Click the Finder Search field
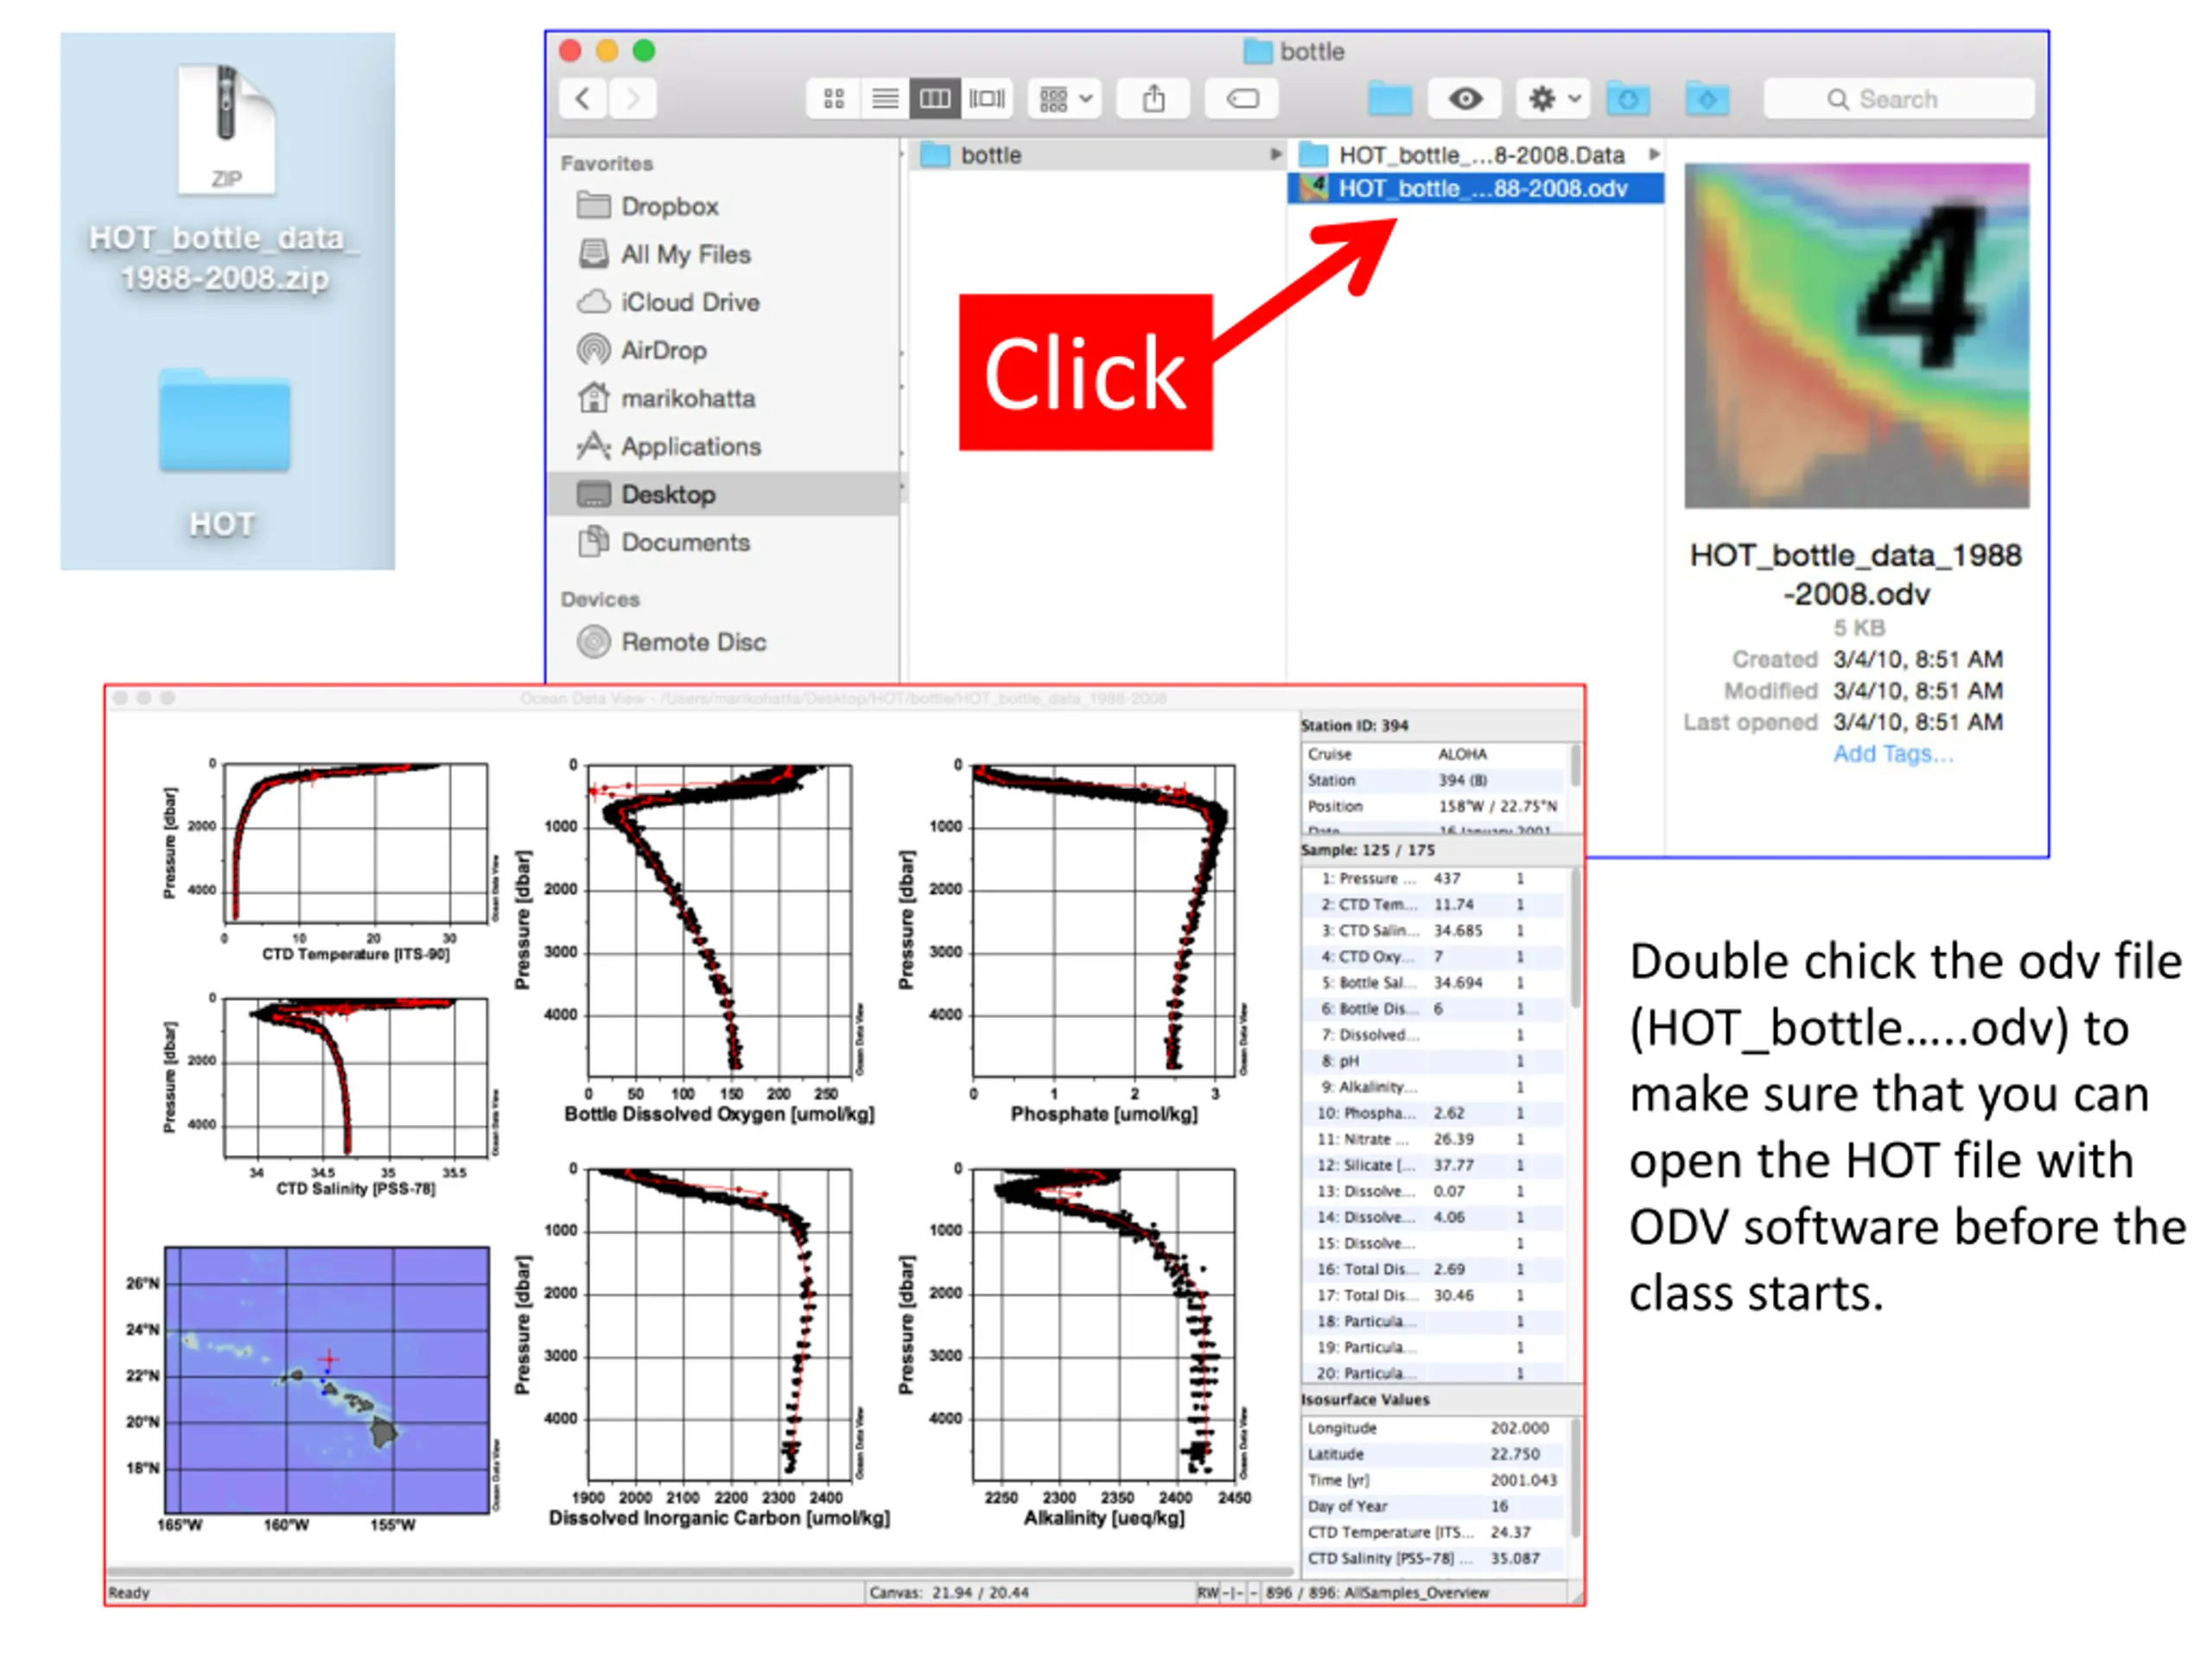This screenshot has height=1659, width=2212. click(x=1898, y=99)
